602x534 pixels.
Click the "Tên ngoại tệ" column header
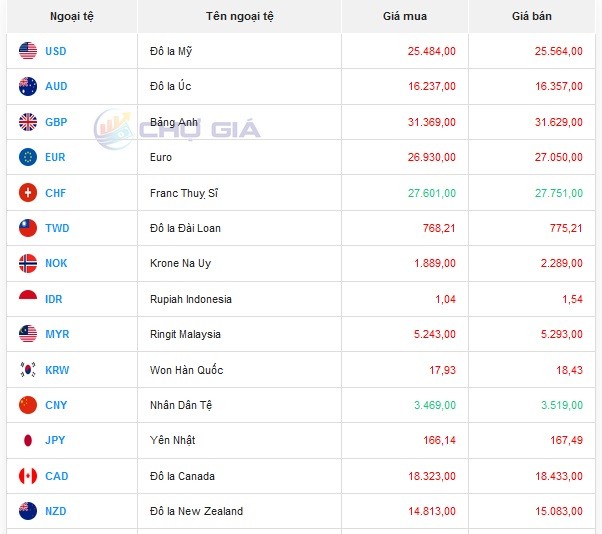click(239, 16)
